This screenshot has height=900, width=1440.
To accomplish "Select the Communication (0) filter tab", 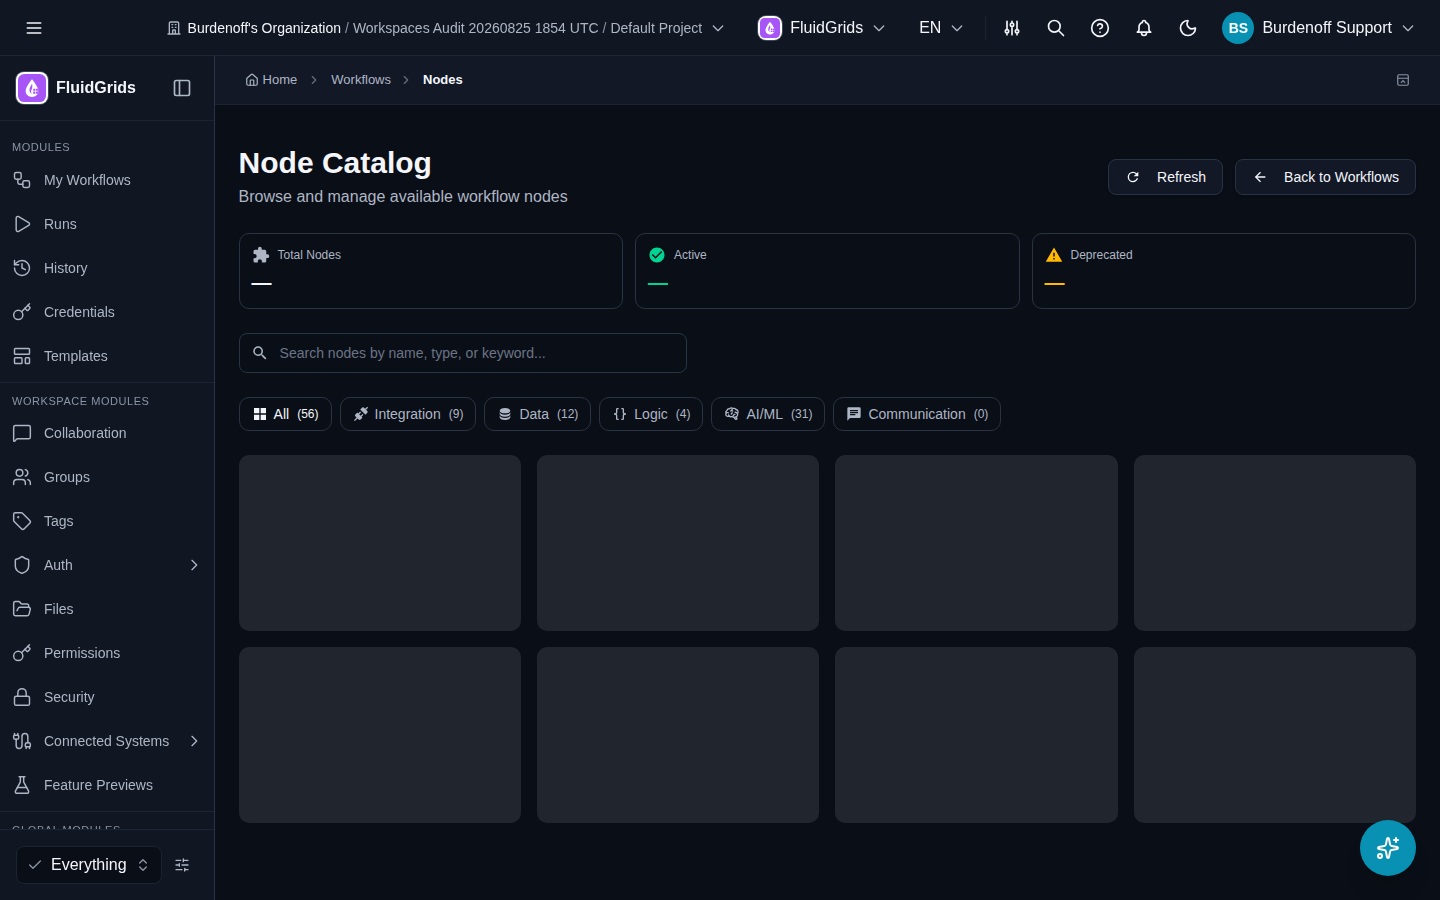I will (x=917, y=414).
